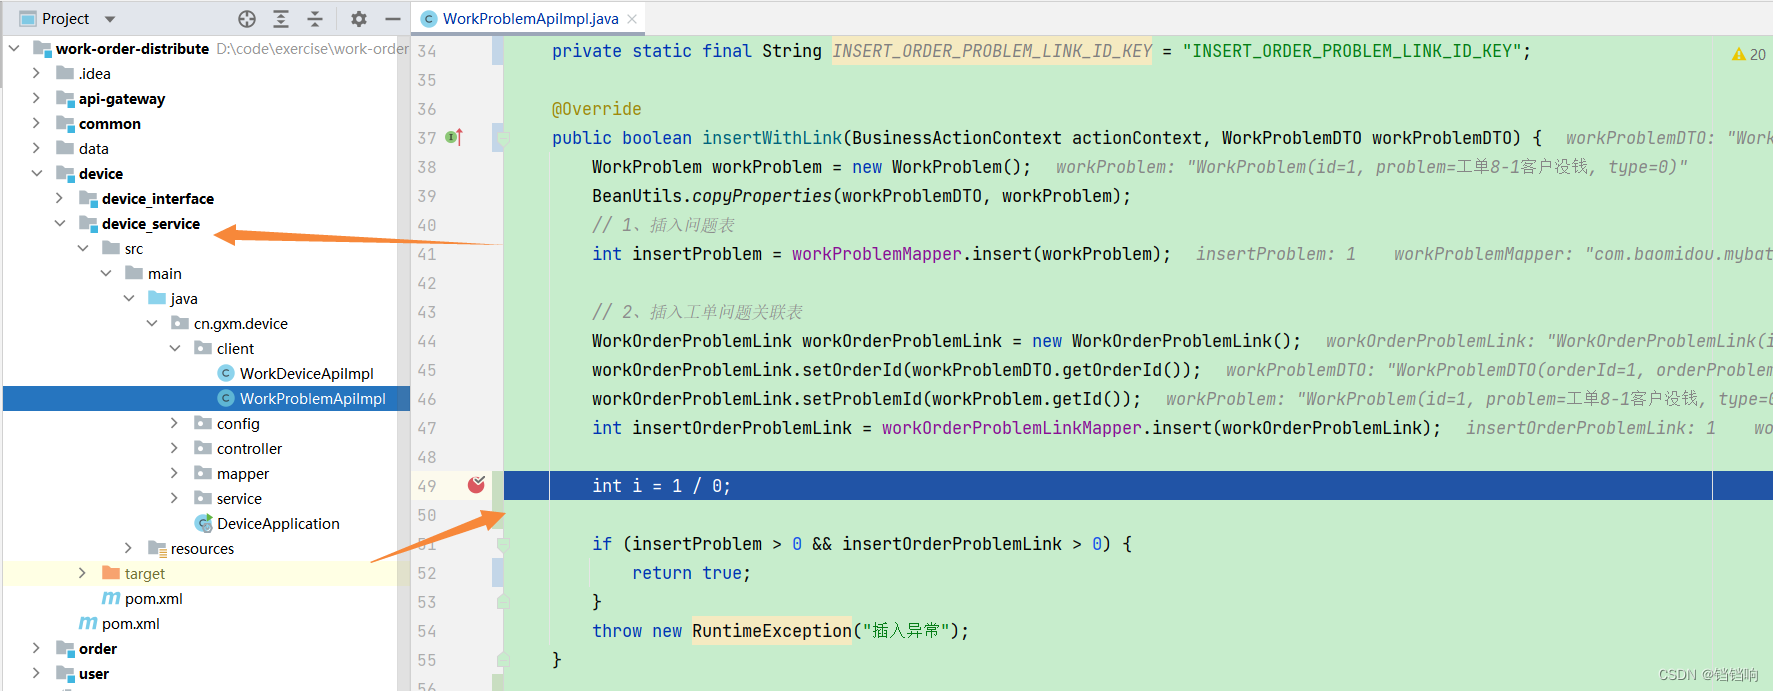Viewport: 1773px width, 691px height.
Task: Click INSERT_ORDER_PROBLEM_LINK_ID_KEY constant name
Action: [x=992, y=51]
